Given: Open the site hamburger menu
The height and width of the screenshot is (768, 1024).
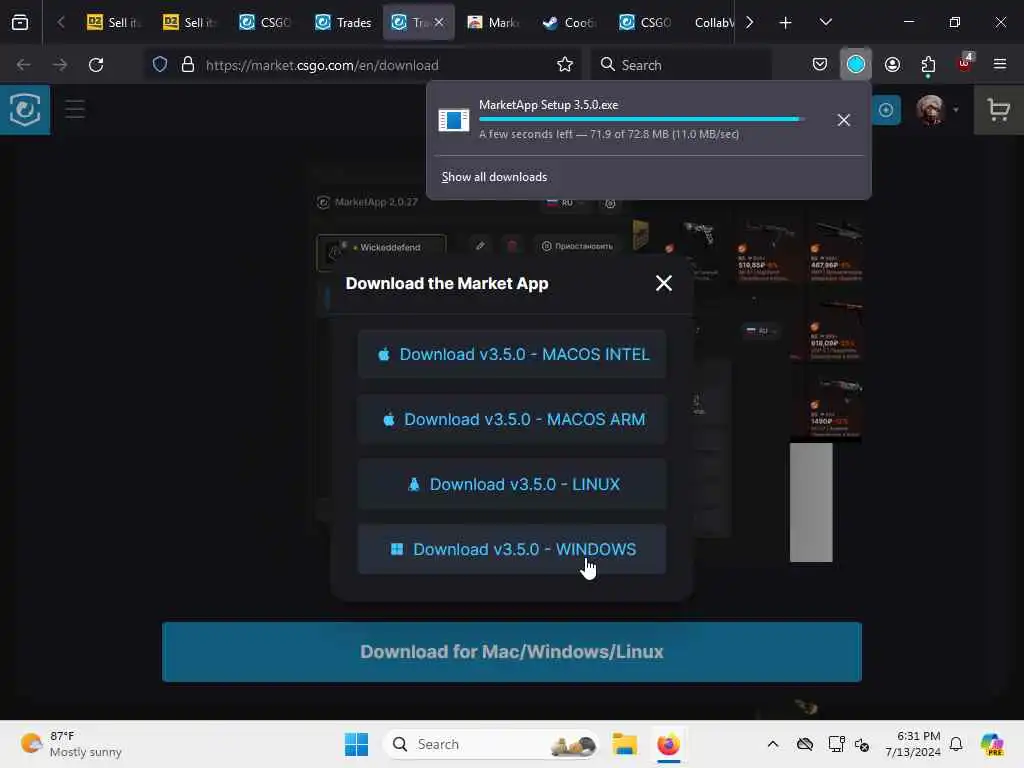Looking at the screenshot, I should pyautogui.click(x=75, y=109).
